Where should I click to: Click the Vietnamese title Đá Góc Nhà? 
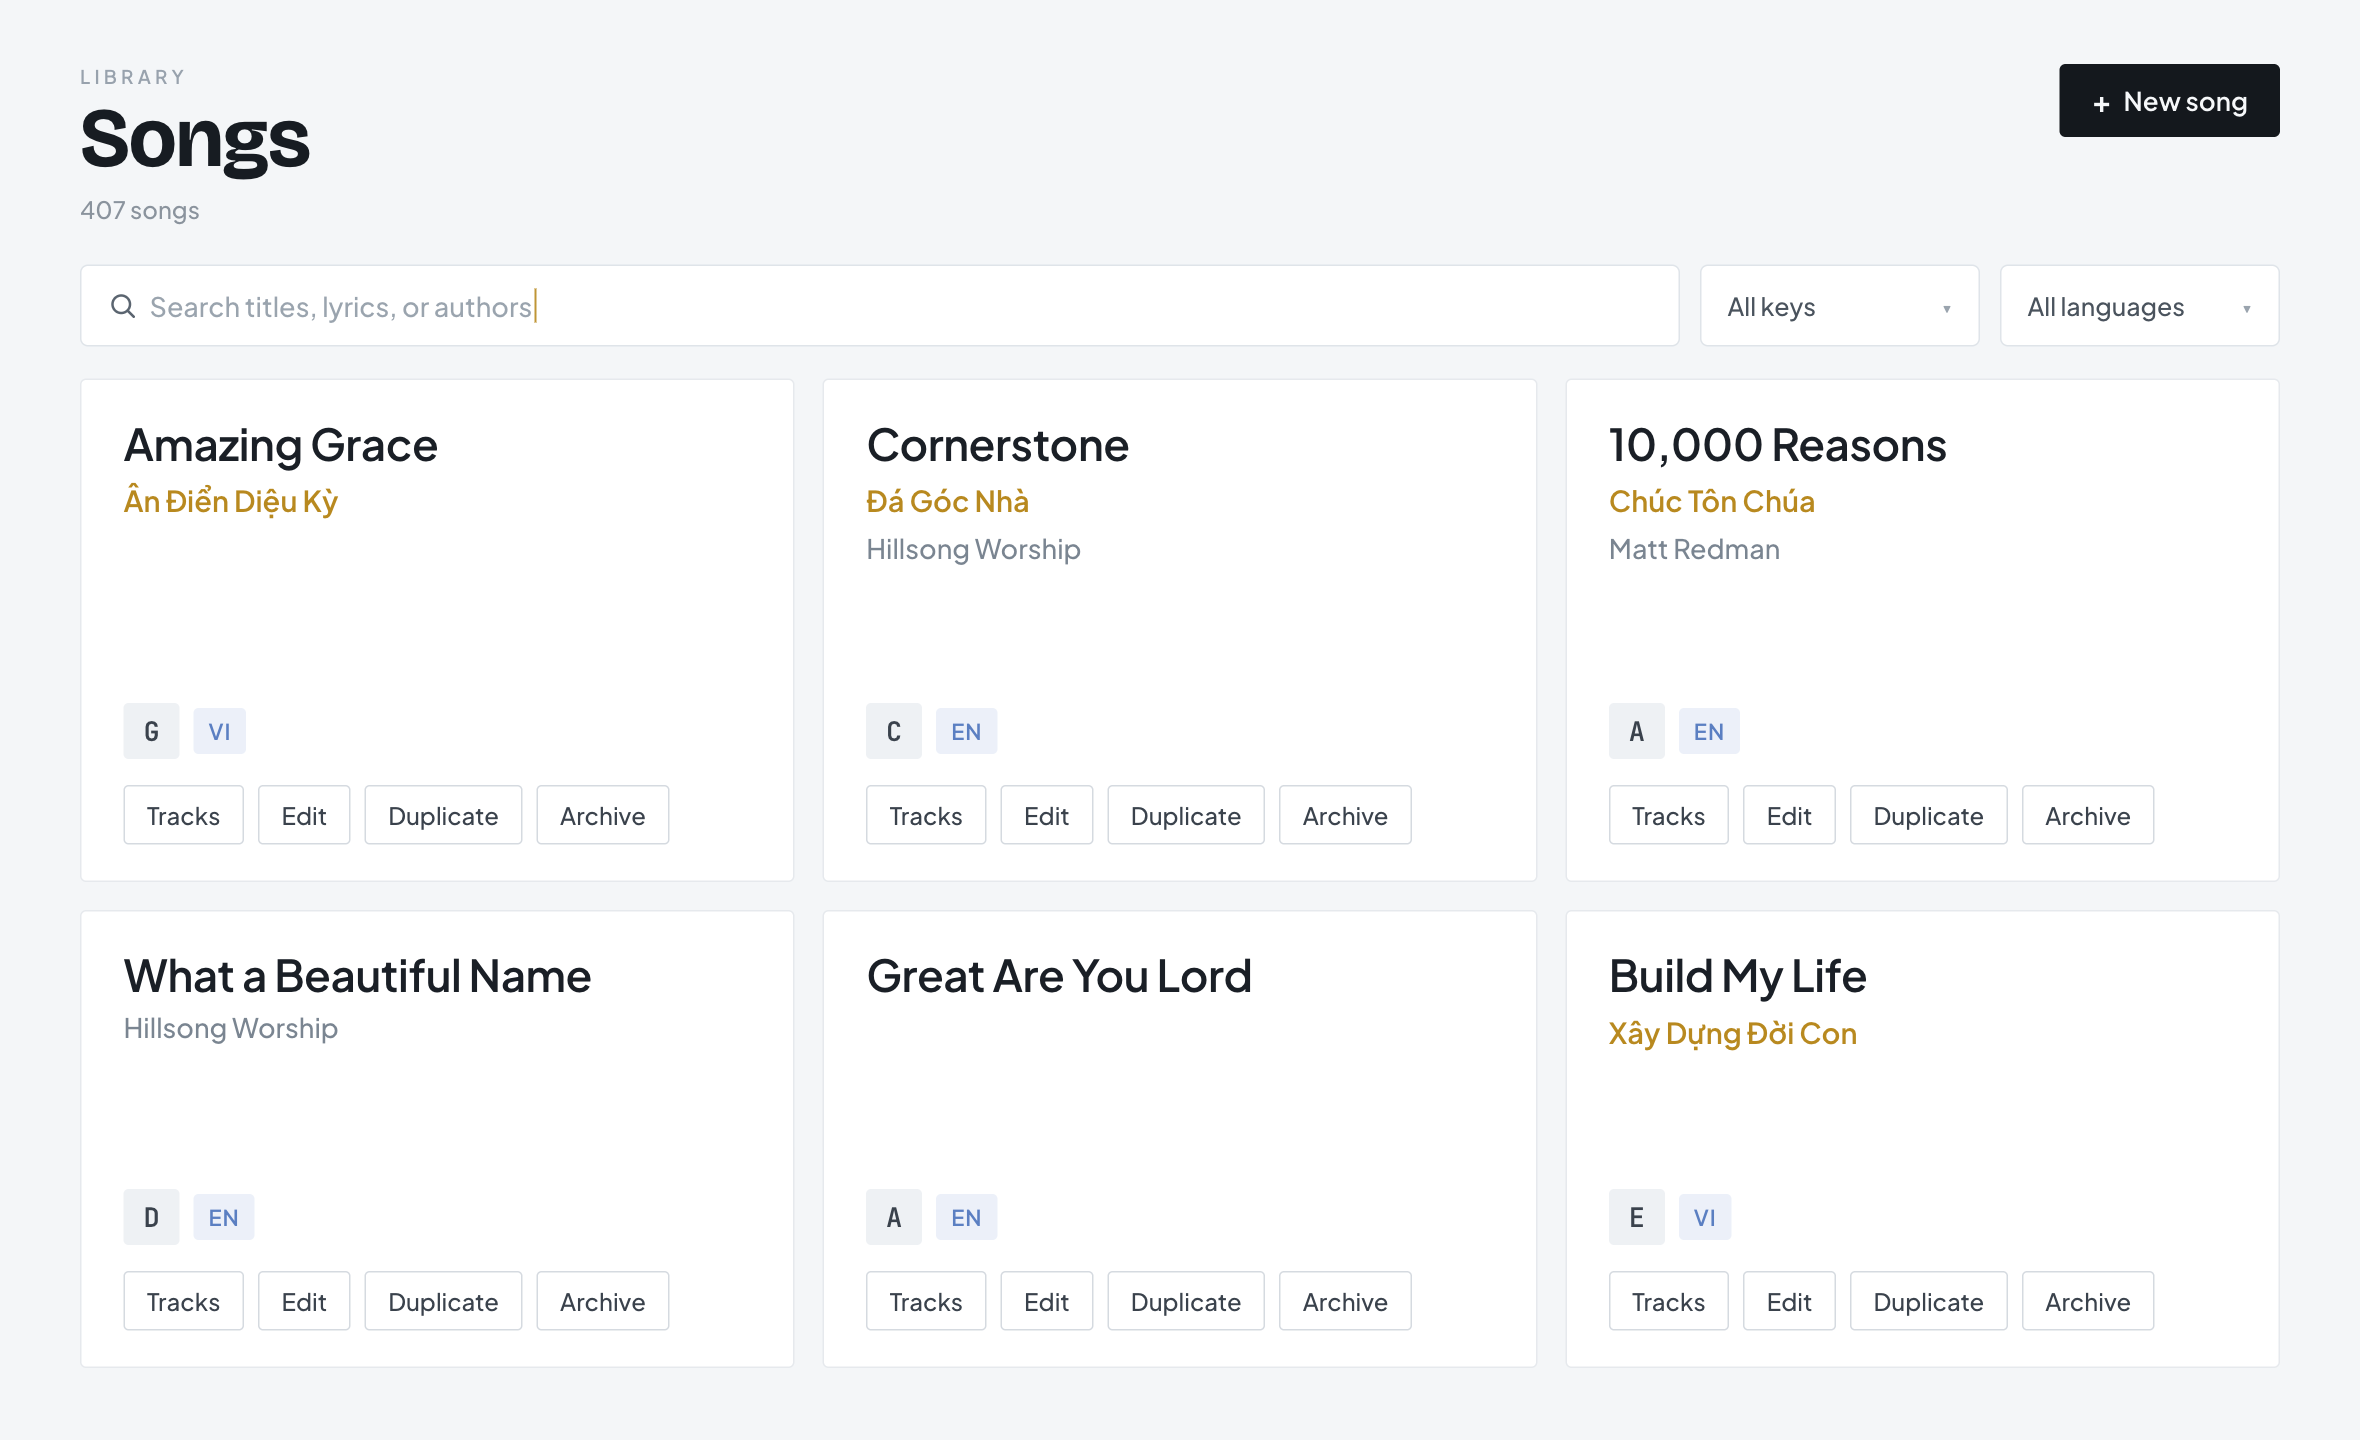pos(948,501)
